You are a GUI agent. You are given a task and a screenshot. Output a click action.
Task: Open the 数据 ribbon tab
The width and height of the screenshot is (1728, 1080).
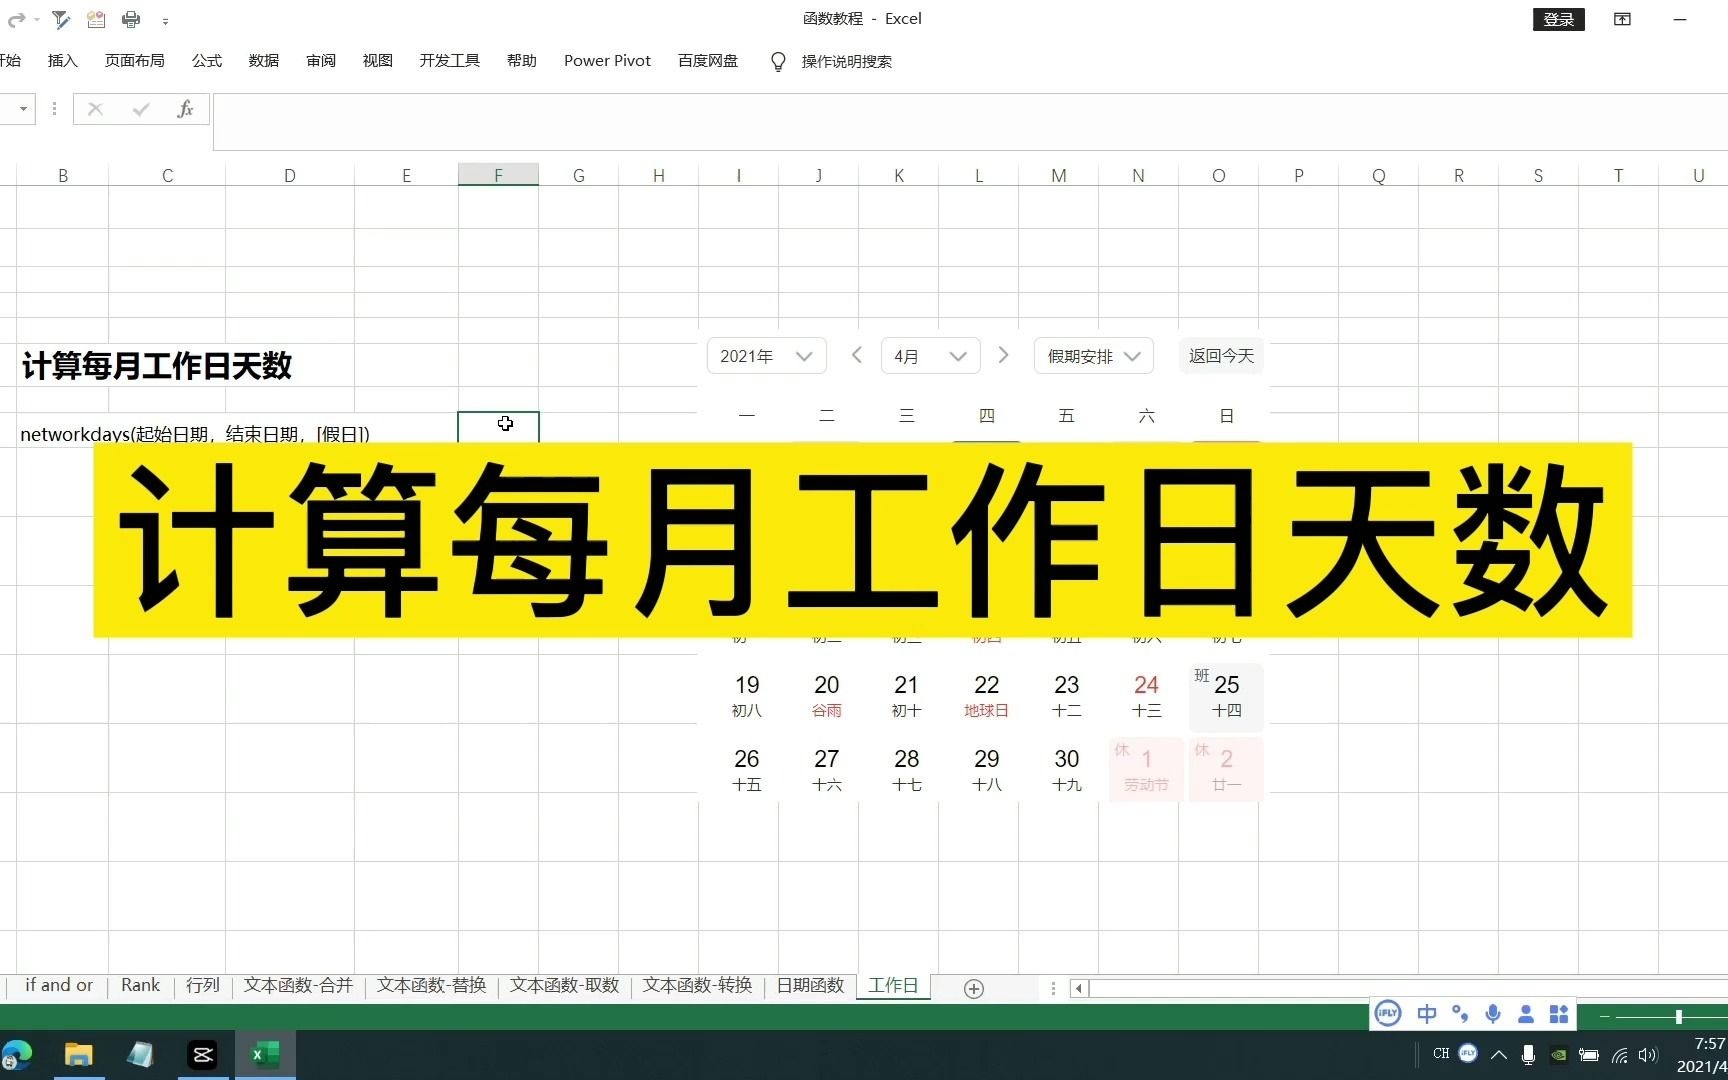click(x=264, y=61)
